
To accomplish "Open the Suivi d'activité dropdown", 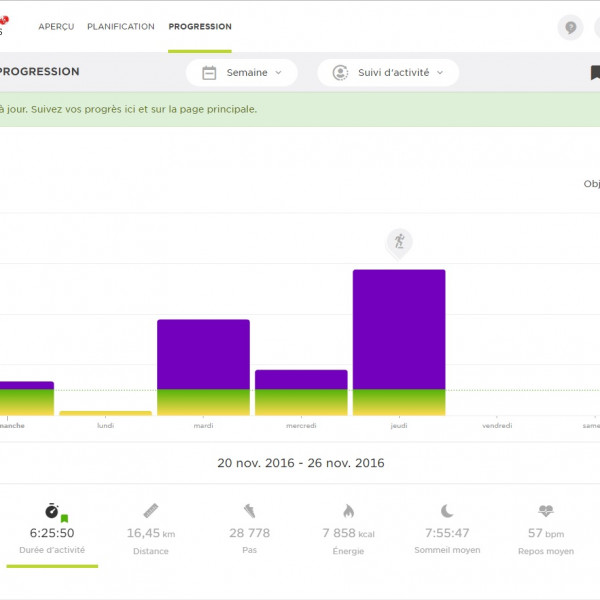I will pos(388,72).
